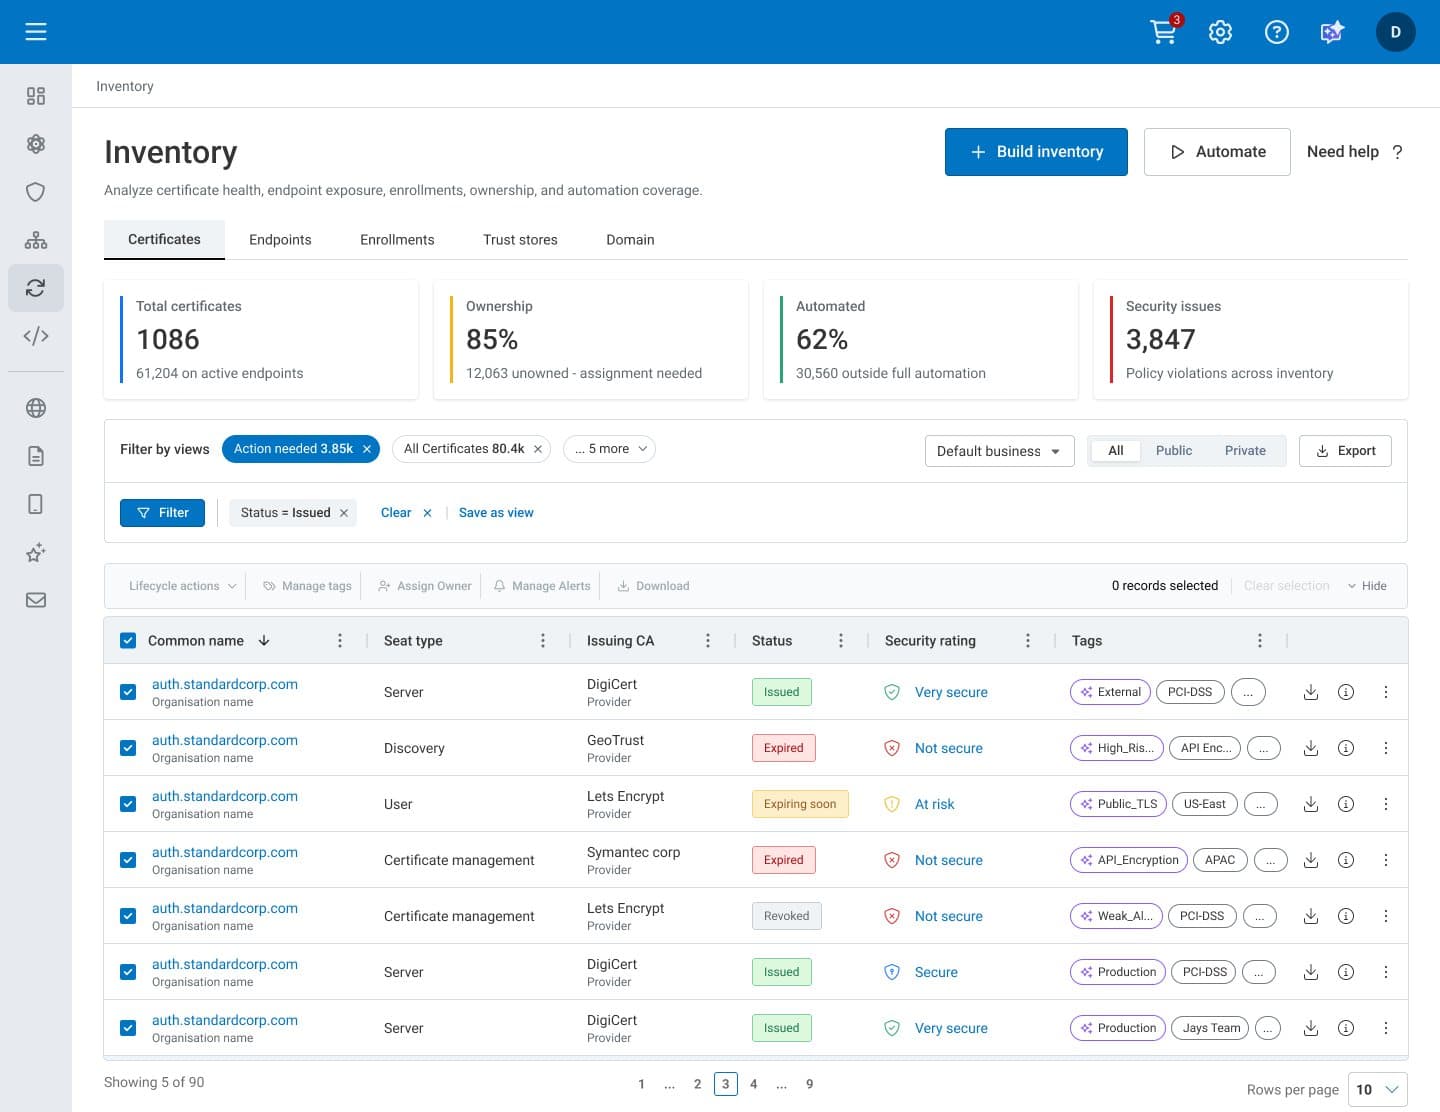The height and width of the screenshot is (1112, 1440).
Task: Open Status column options menu
Action: (x=841, y=641)
